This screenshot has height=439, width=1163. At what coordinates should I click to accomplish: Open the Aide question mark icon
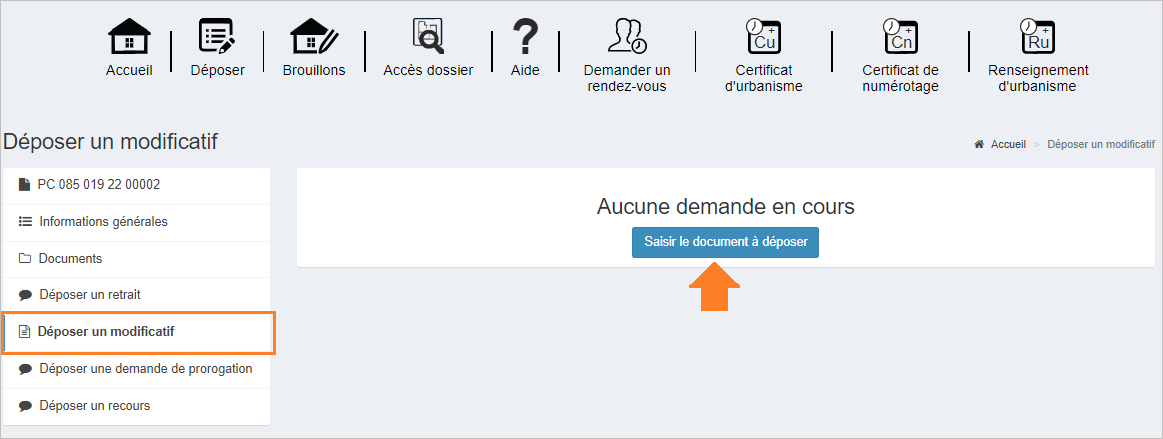click(525, 36)
